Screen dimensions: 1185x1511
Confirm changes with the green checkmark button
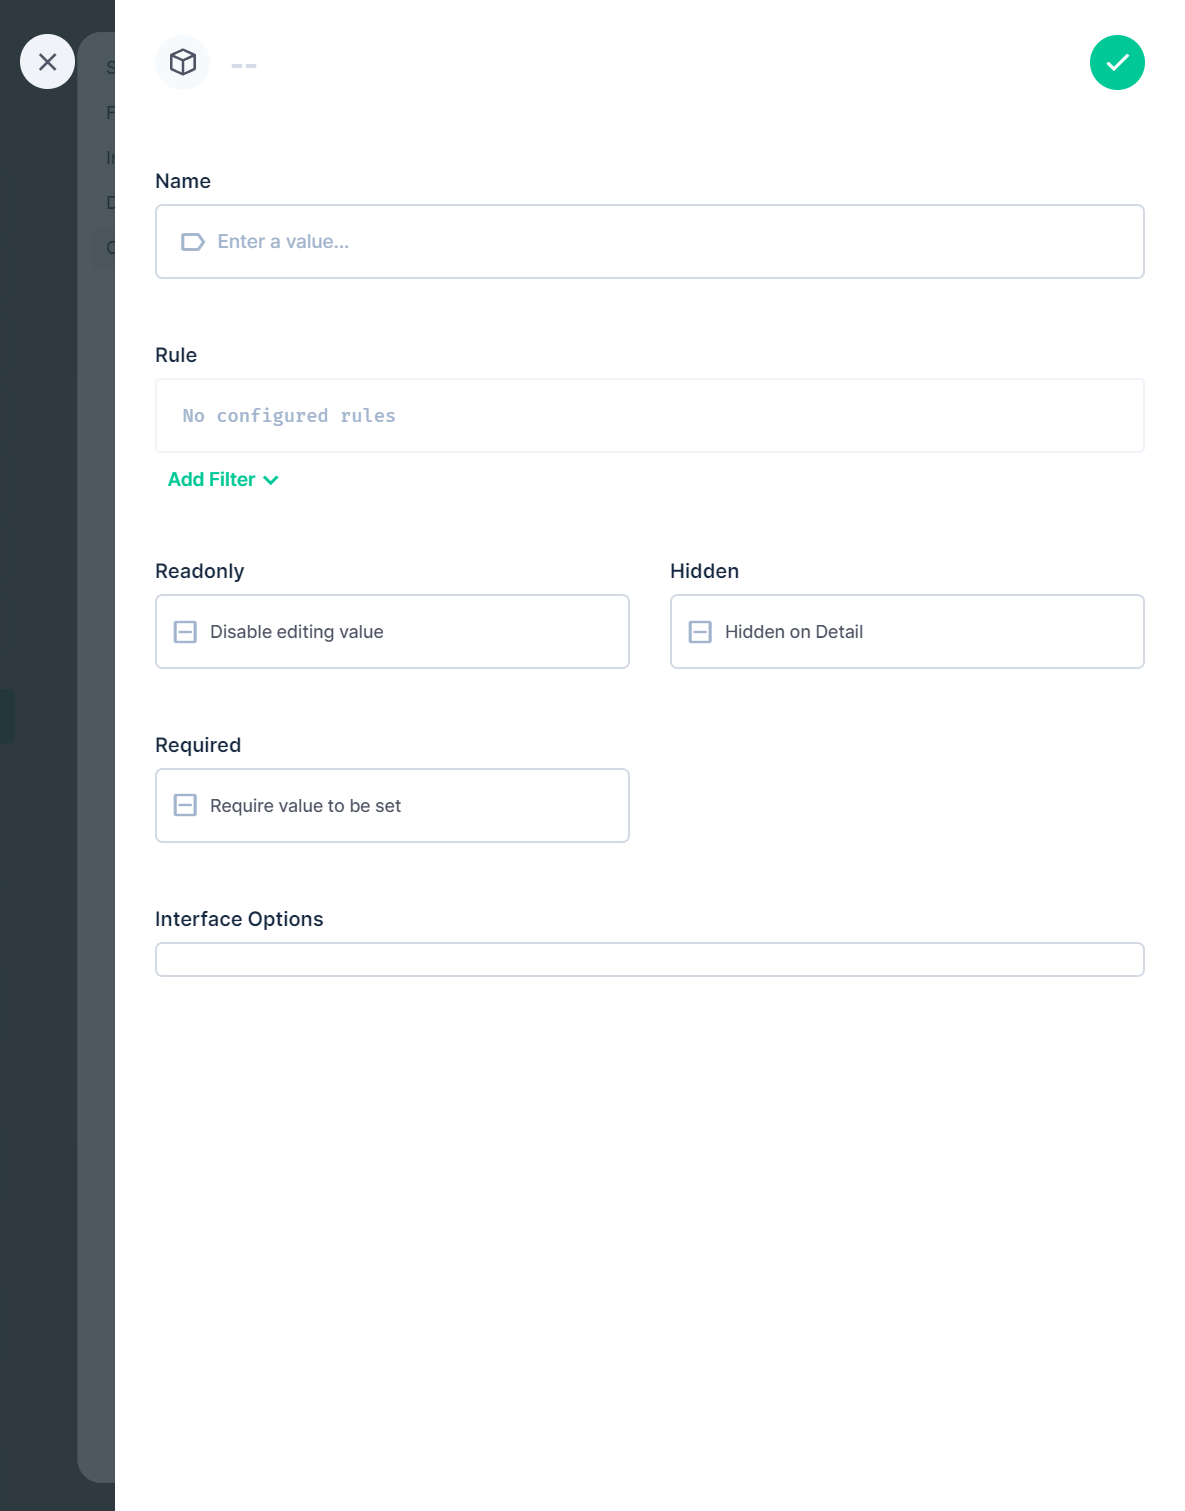pos(1117,63)
